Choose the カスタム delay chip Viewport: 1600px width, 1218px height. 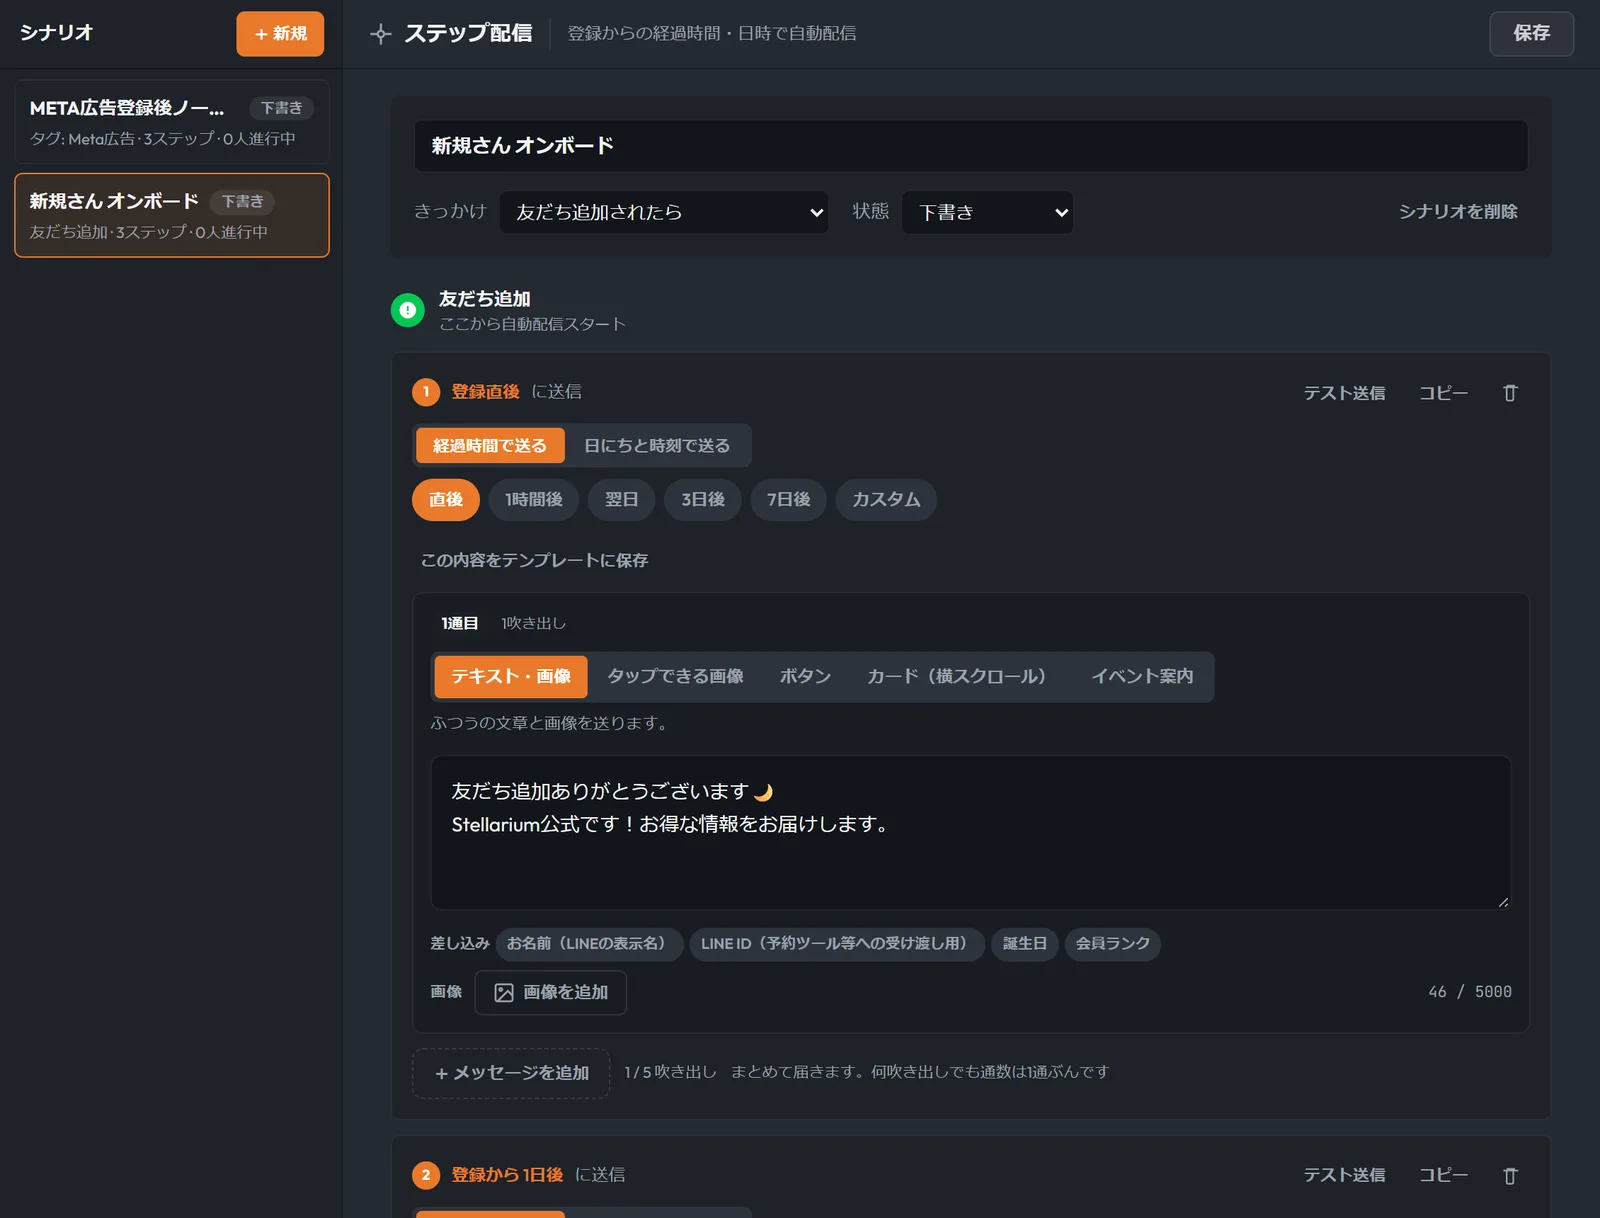886,500
